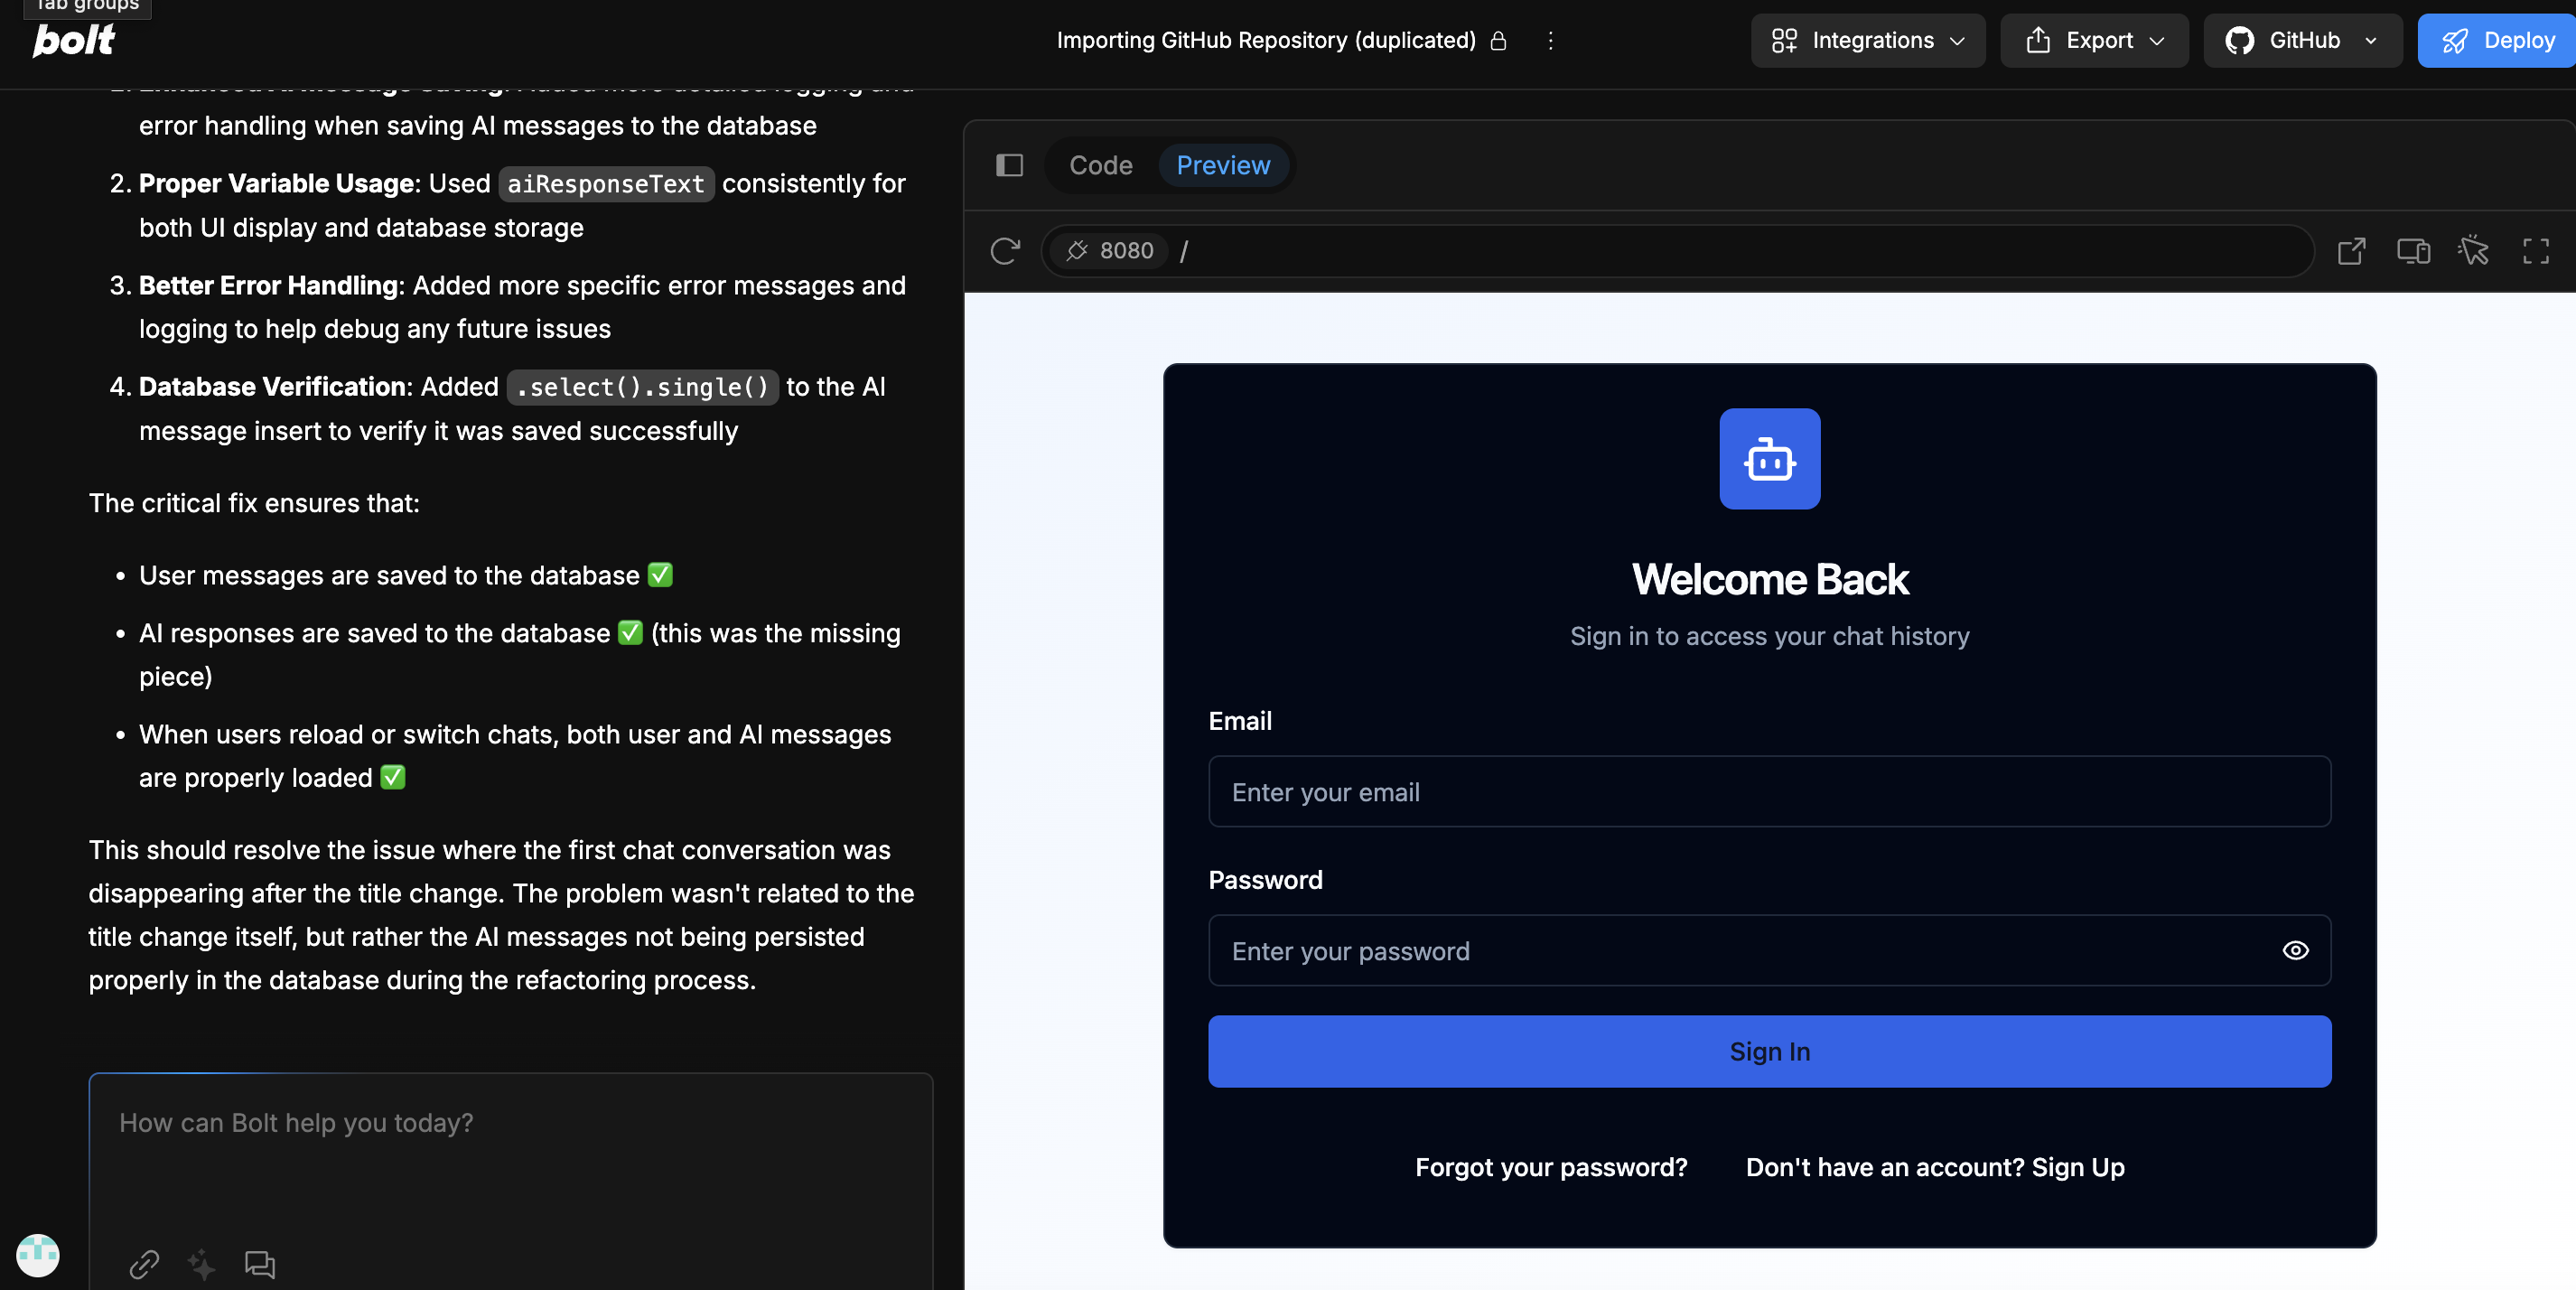Expand the GitHub dropdown

pos(2302,41)
